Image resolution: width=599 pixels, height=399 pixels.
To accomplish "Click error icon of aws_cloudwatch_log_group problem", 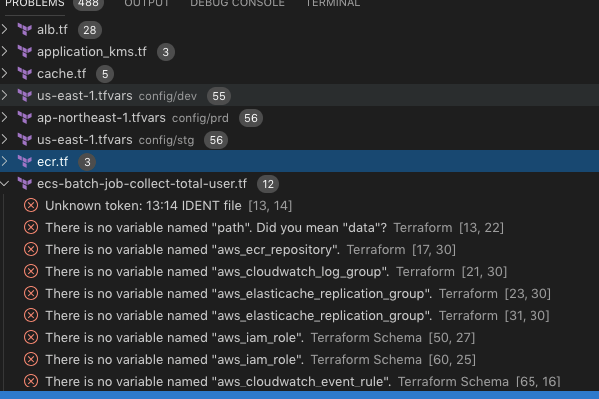I will click(31, 272).
